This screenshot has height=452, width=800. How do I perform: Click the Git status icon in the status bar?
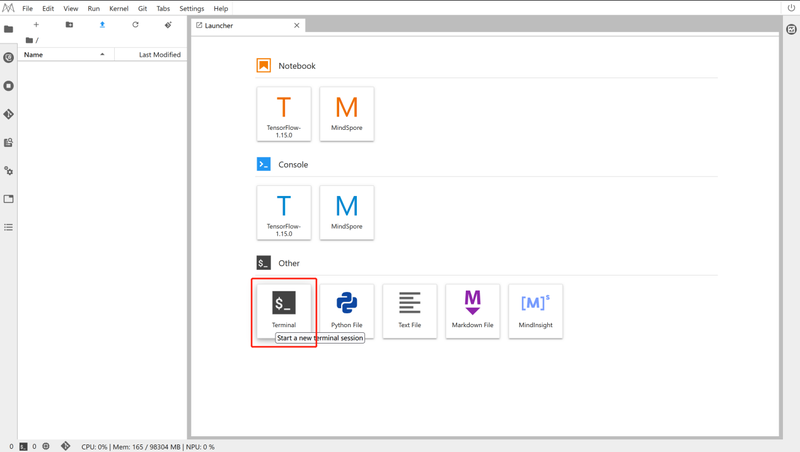point(65,446)
